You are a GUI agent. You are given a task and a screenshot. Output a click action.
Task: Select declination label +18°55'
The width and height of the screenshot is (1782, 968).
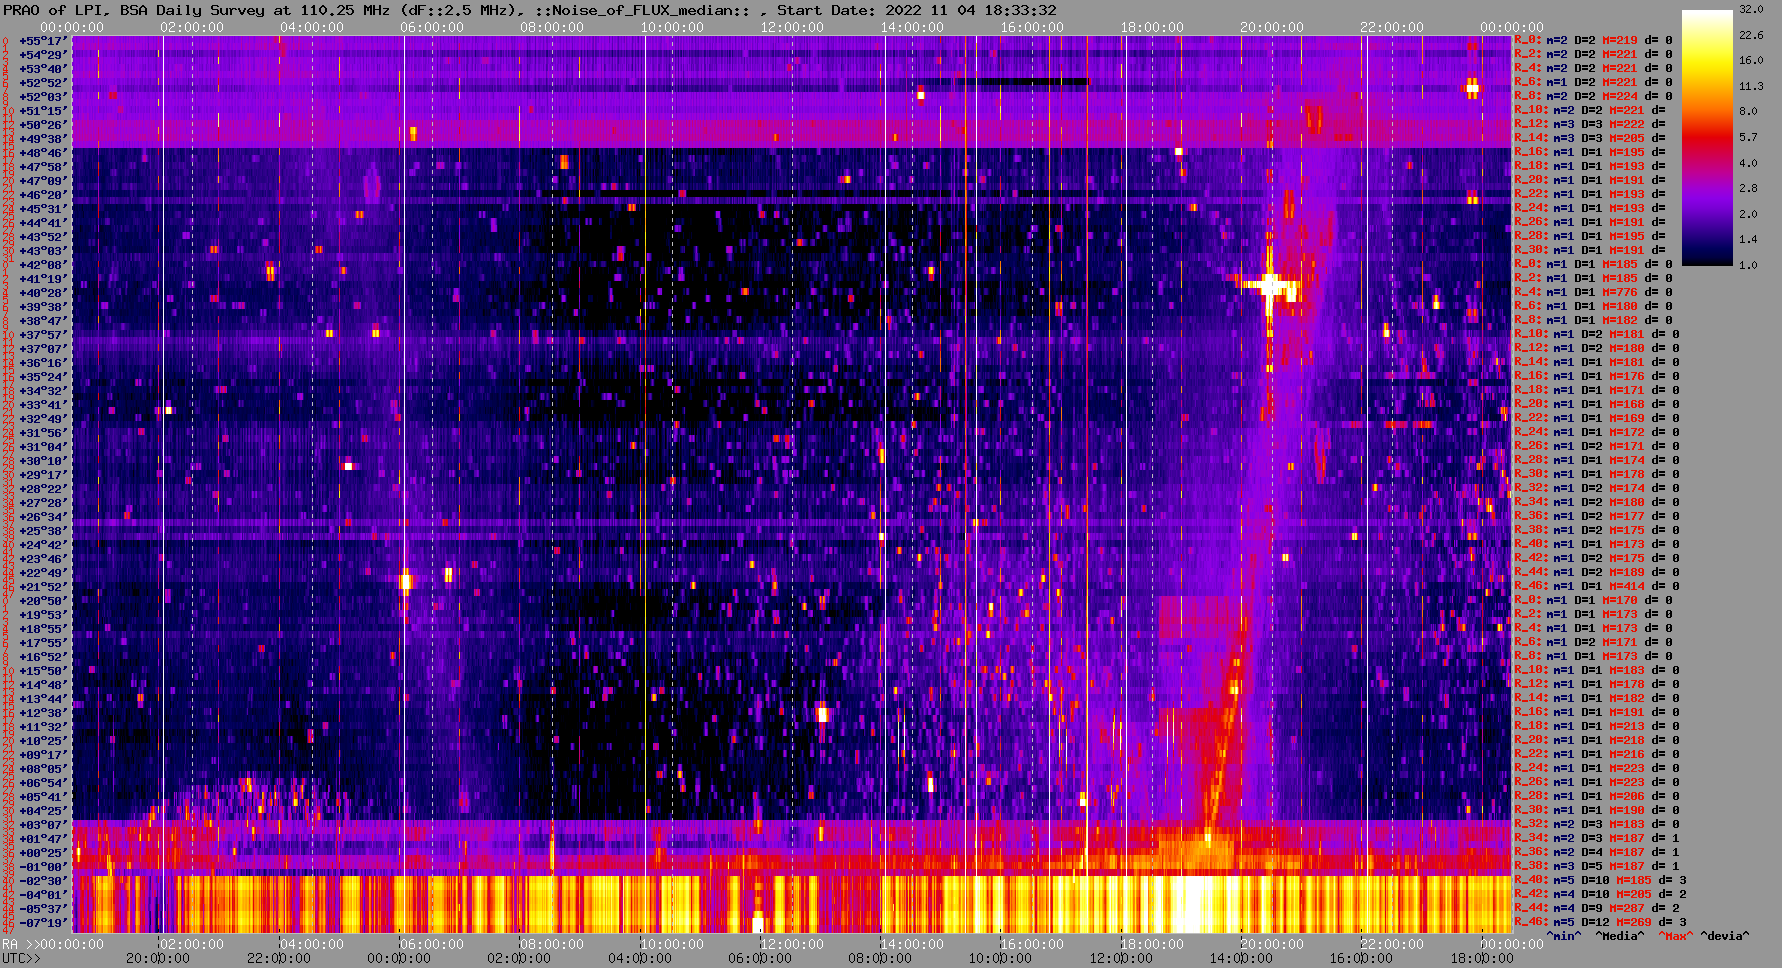pos(42,629)
